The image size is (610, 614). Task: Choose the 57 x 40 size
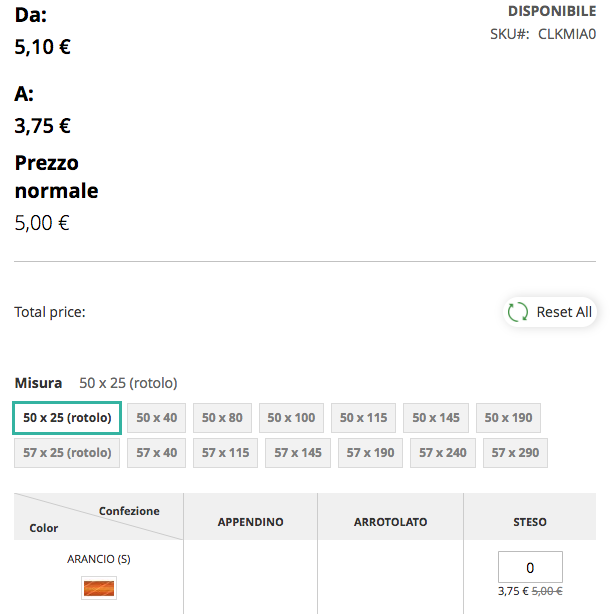(157, 453)
